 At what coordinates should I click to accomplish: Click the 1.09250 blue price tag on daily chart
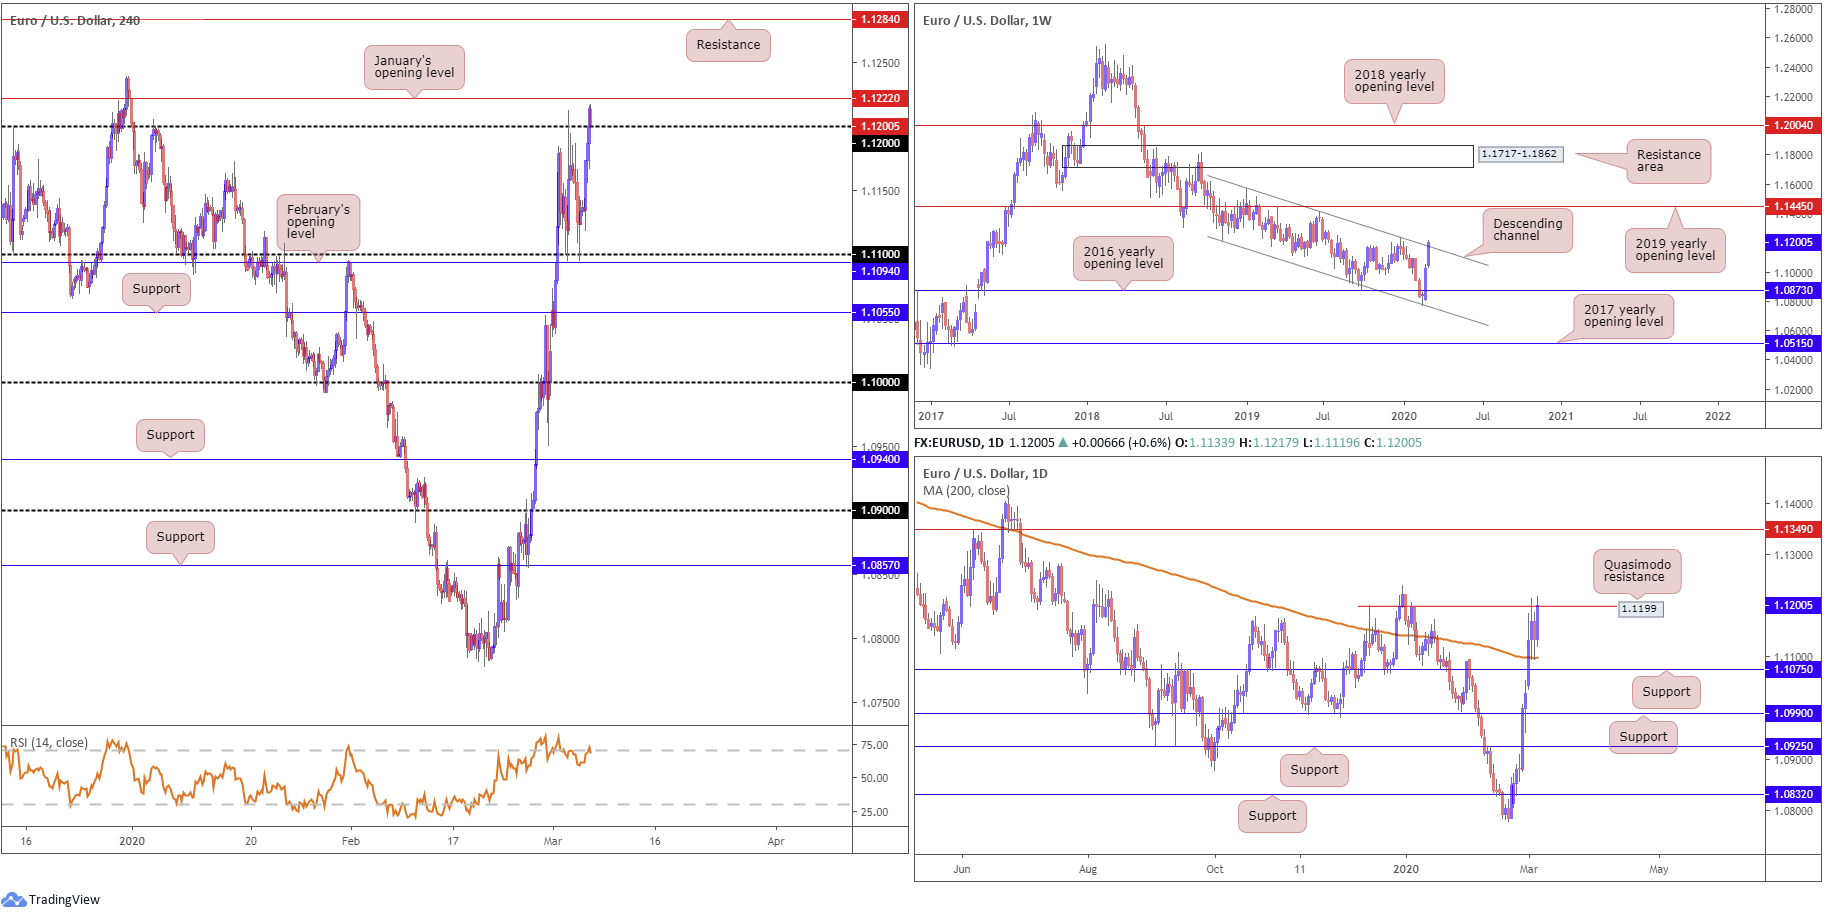click(1792, 746)
